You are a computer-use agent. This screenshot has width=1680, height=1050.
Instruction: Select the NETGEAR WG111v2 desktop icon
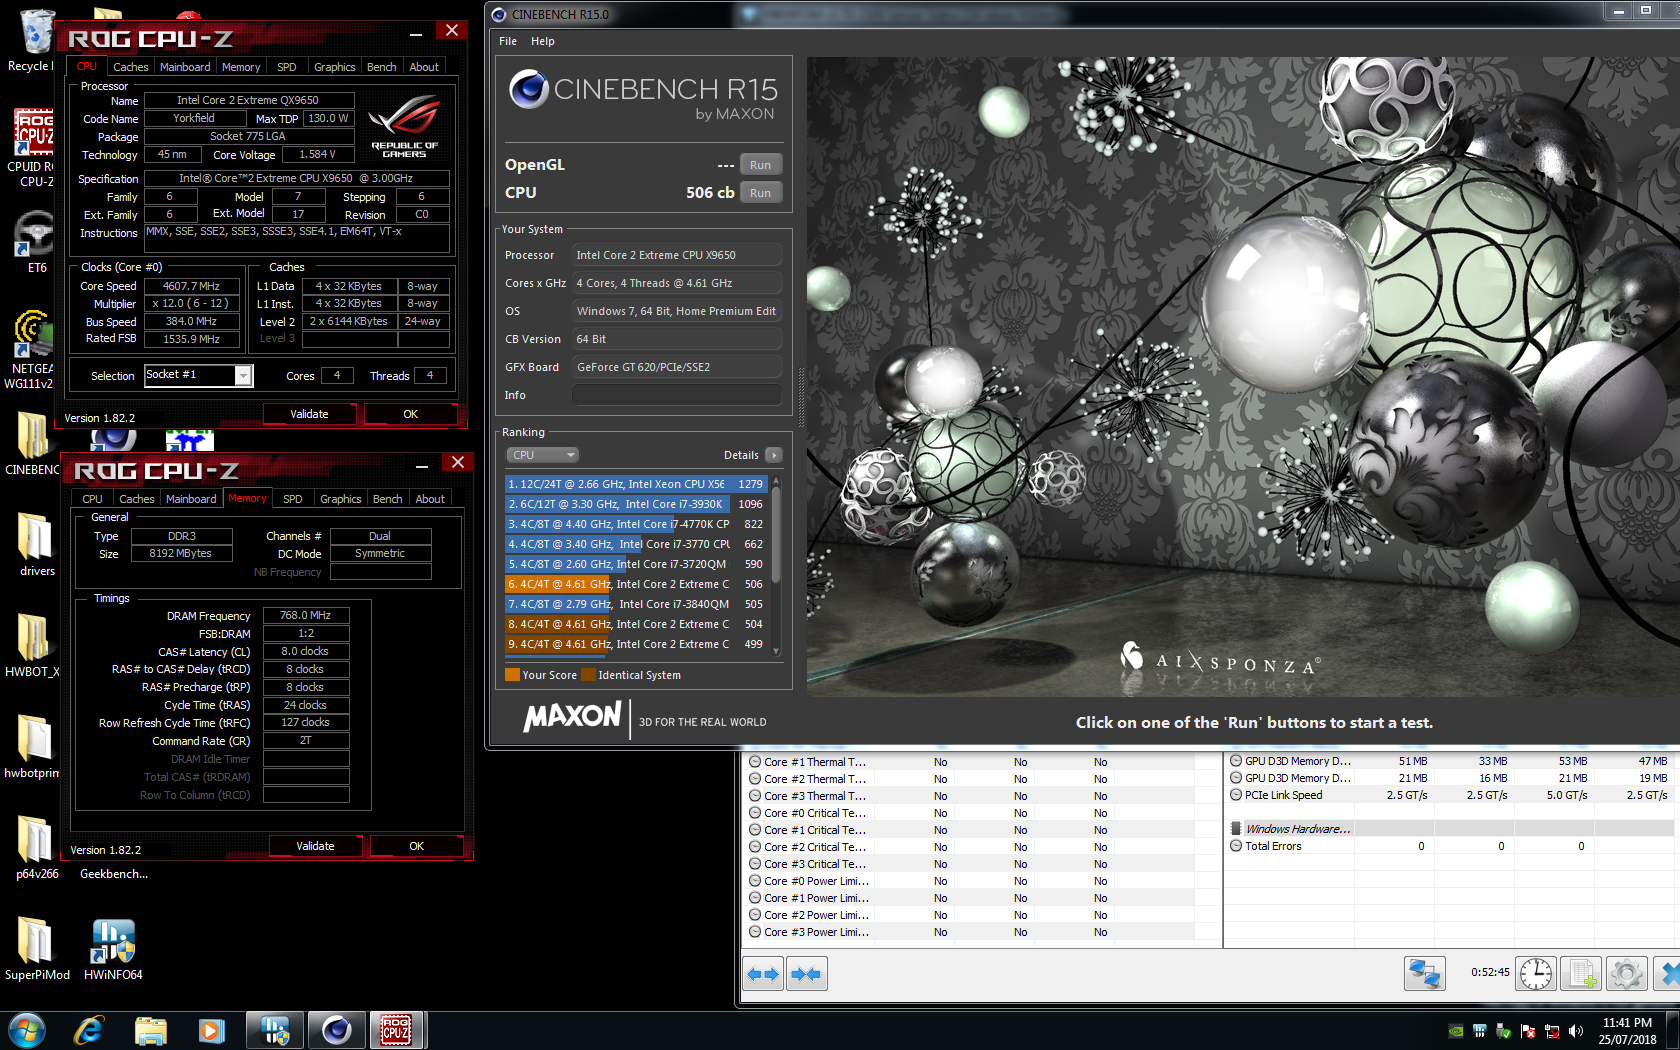coord(32,350)
